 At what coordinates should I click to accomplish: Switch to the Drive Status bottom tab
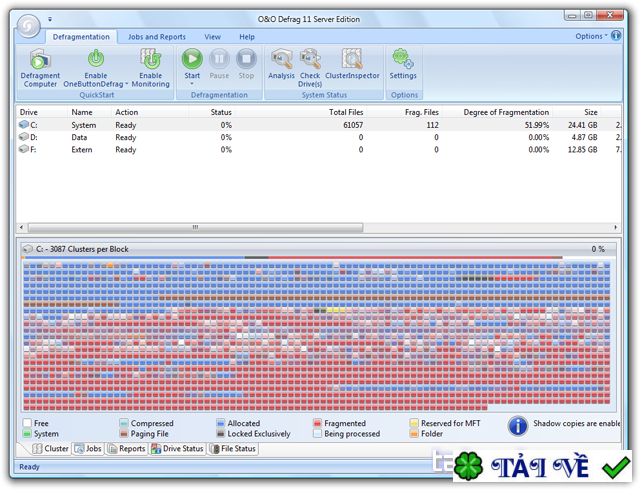click(x=177, y=449)
